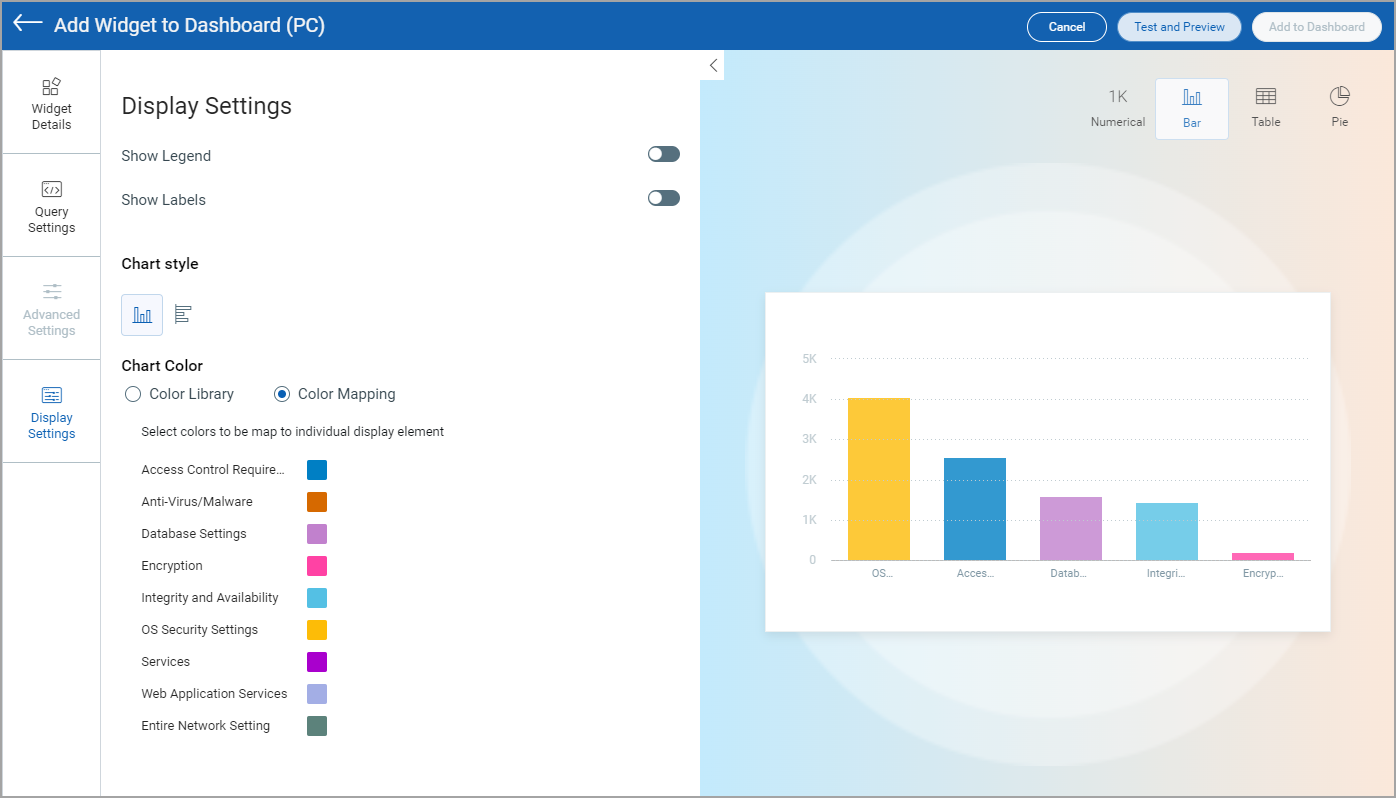Click the 'Integrity and Availability' label
Screen dimensions: 1396x798
(x=210, y=598)
